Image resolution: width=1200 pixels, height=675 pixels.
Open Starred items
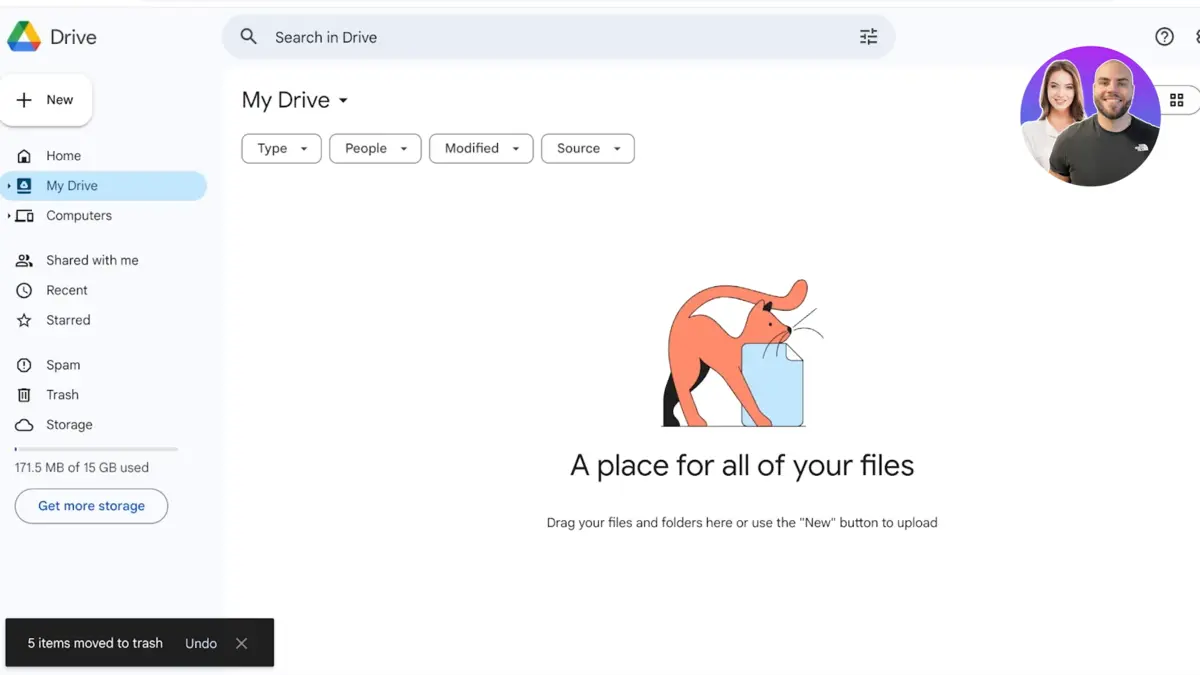(68, 320)
